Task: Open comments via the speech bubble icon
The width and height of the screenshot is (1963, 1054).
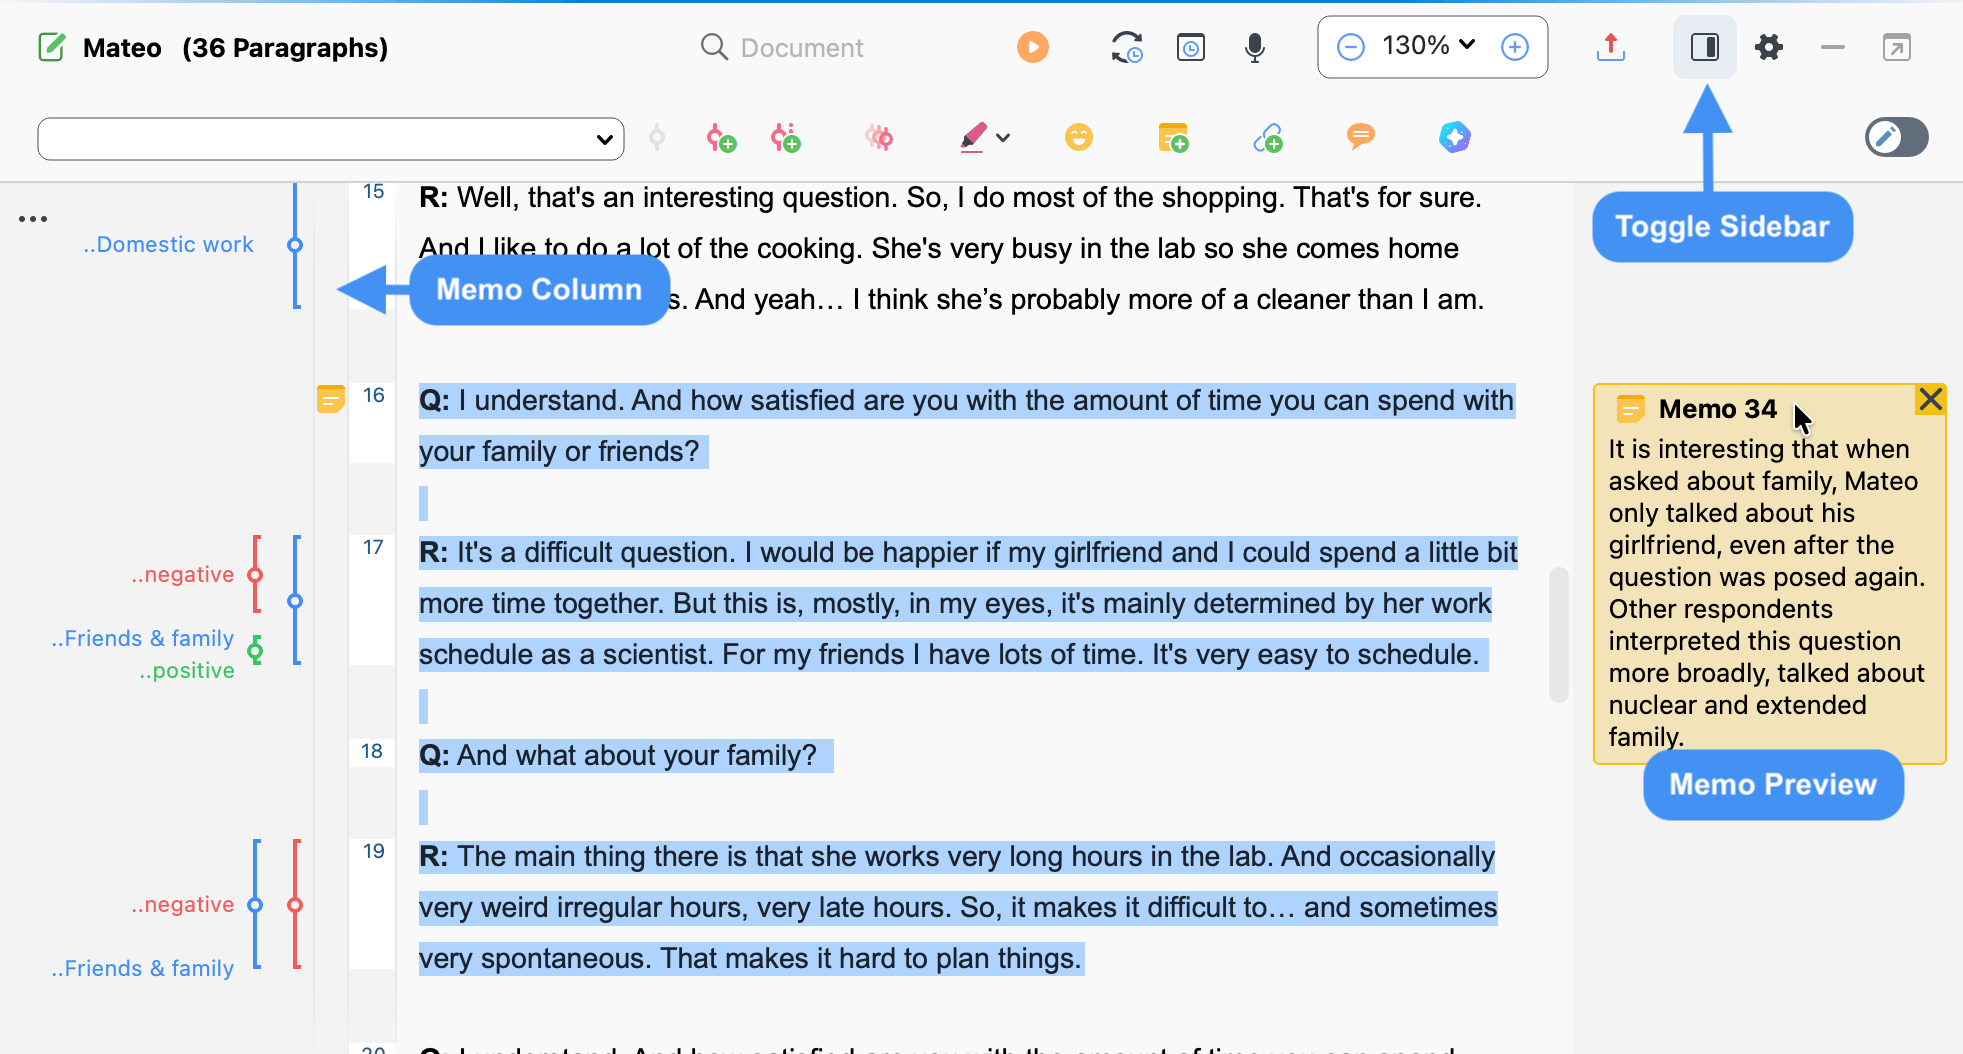Action: (x=1360, y=138)
